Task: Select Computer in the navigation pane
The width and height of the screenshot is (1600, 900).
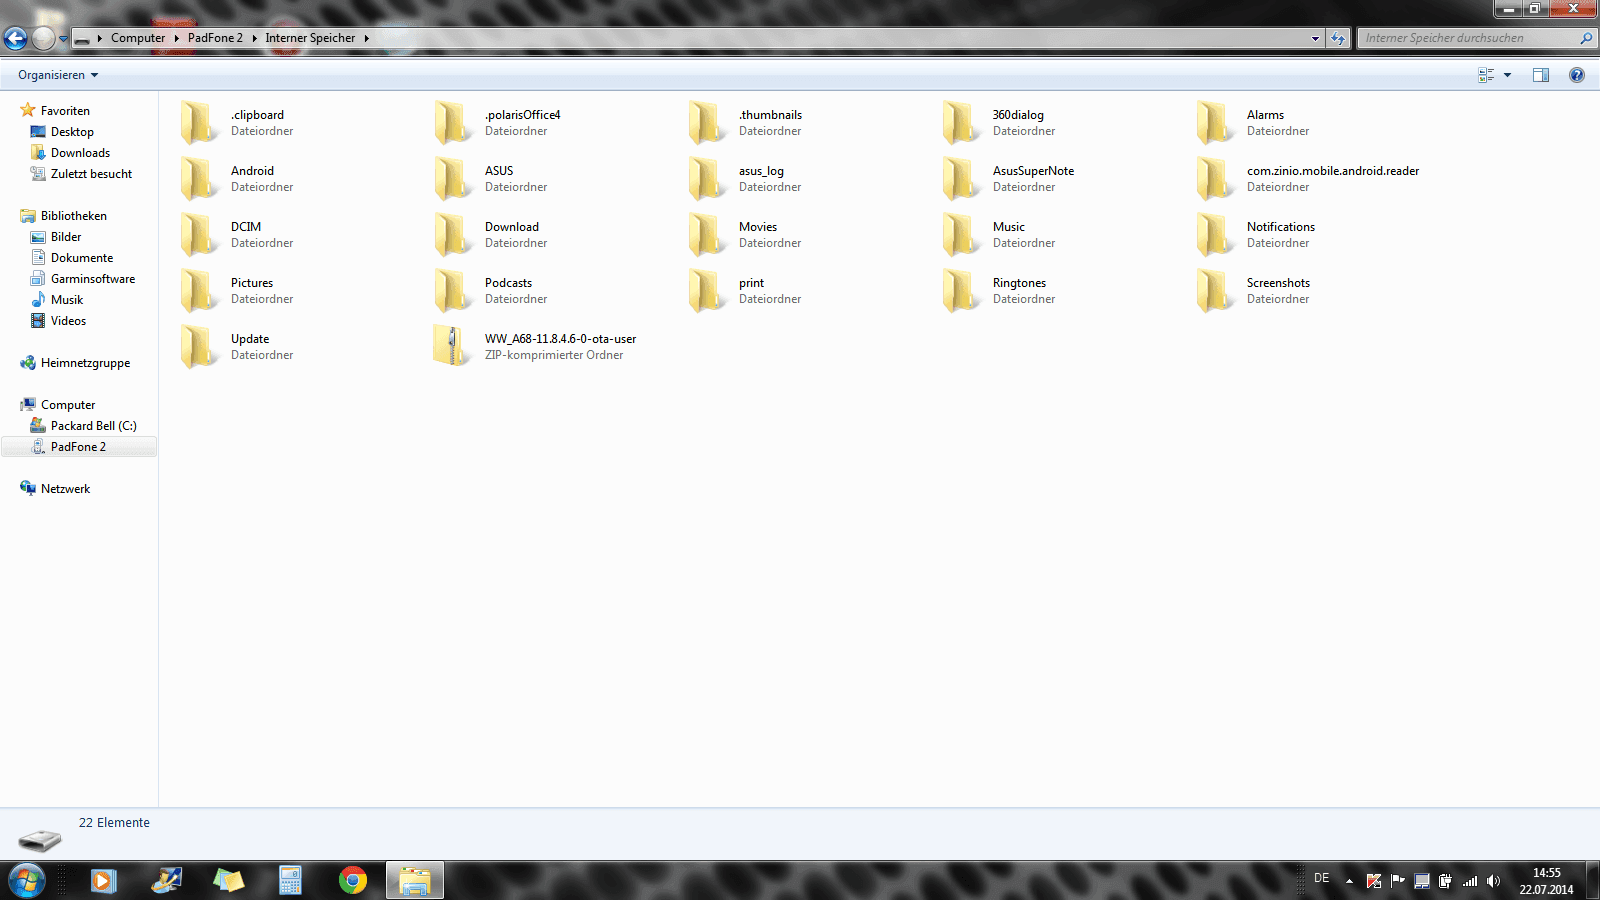Action: click(x=68, y=405)
